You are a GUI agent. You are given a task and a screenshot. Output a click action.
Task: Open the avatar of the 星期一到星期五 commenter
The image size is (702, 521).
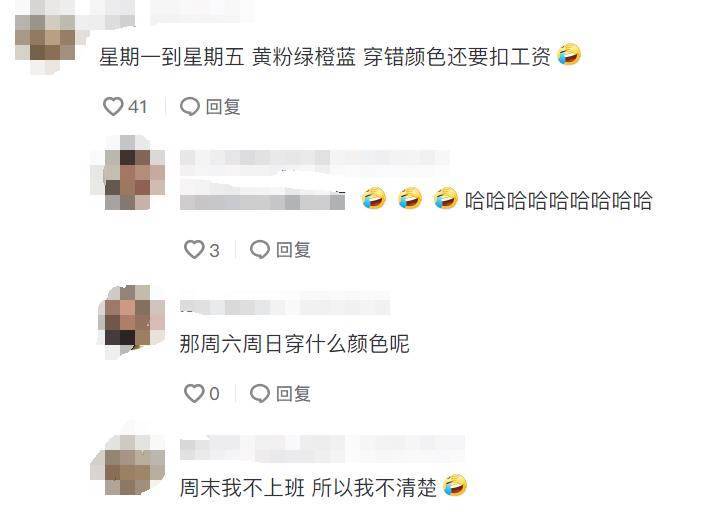(45, 37)
